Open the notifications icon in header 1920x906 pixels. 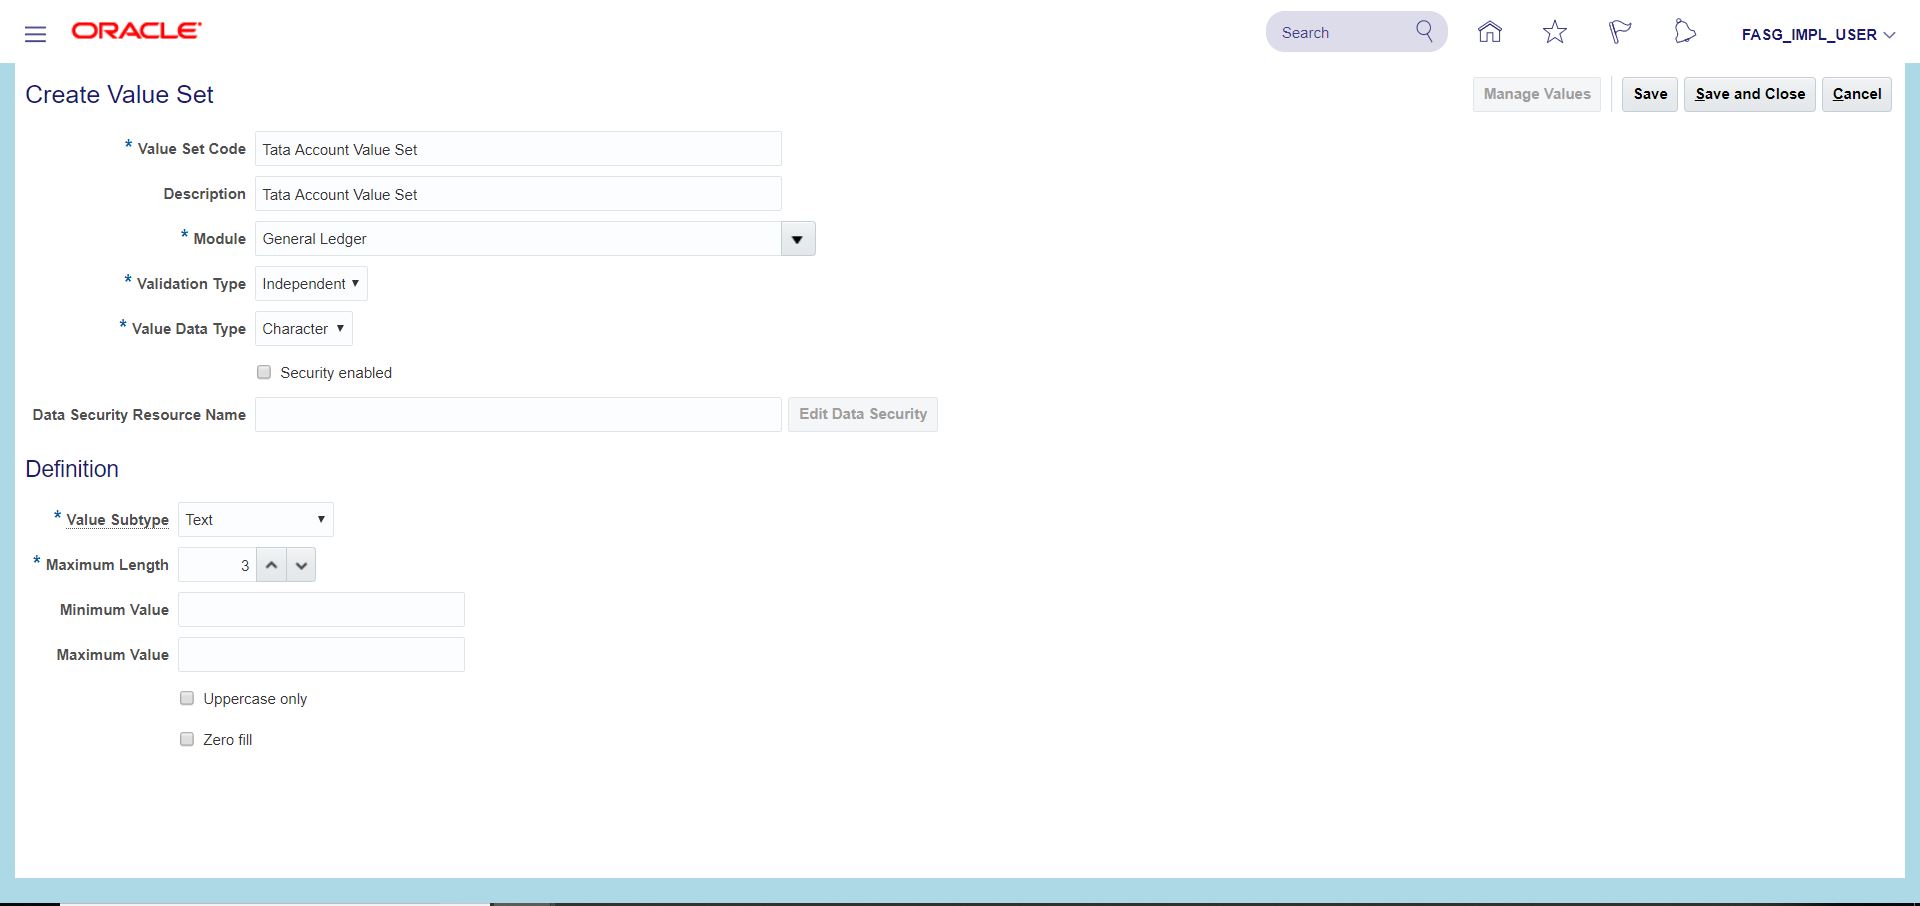[1684, 32]
